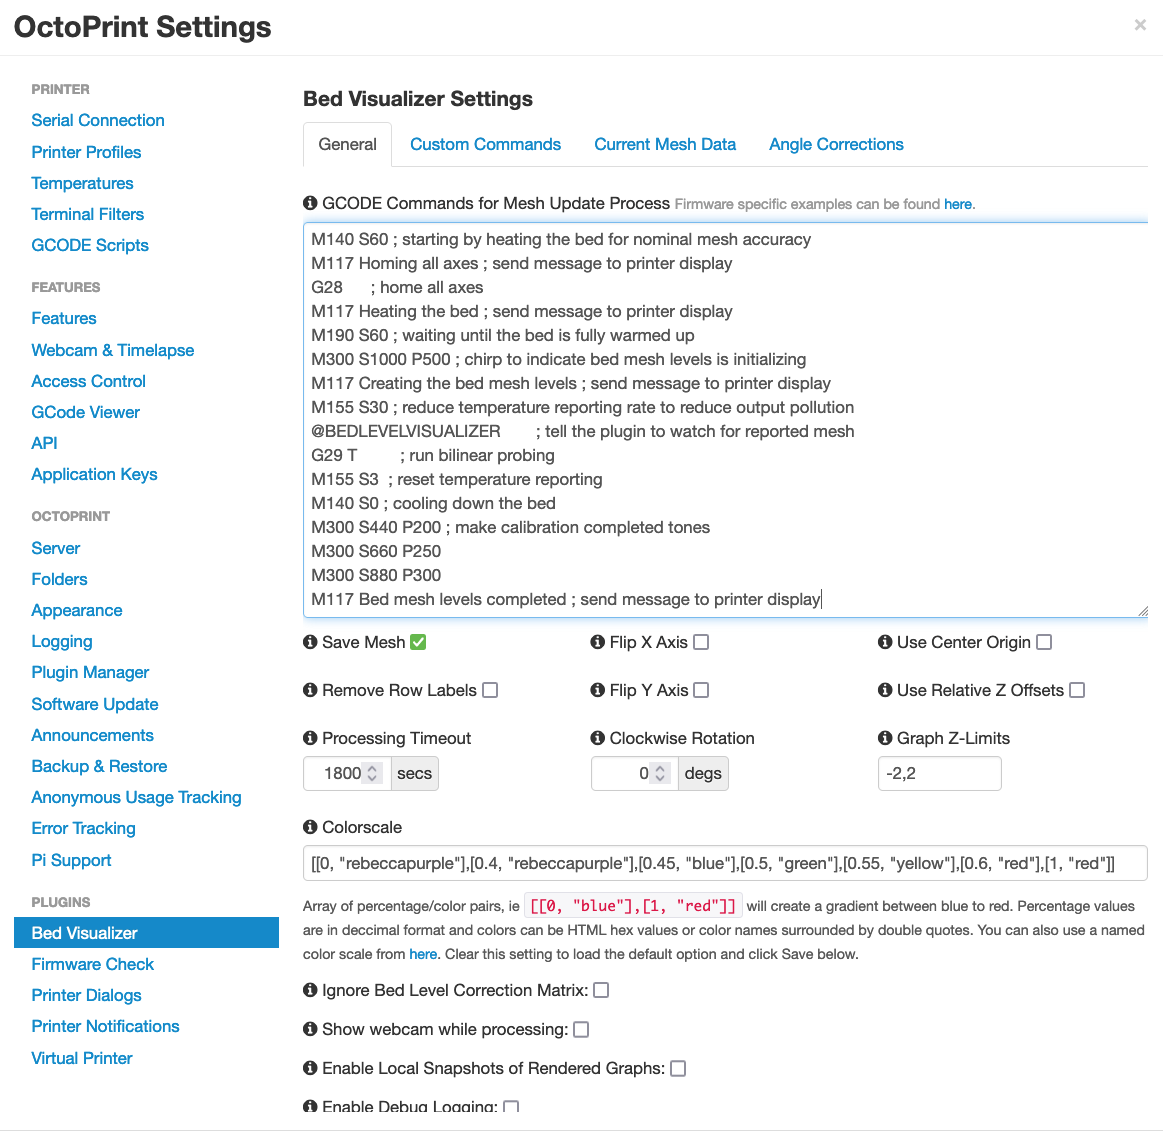
Task: Click info icon beside Colorscale label
Action: click(310, 827)
